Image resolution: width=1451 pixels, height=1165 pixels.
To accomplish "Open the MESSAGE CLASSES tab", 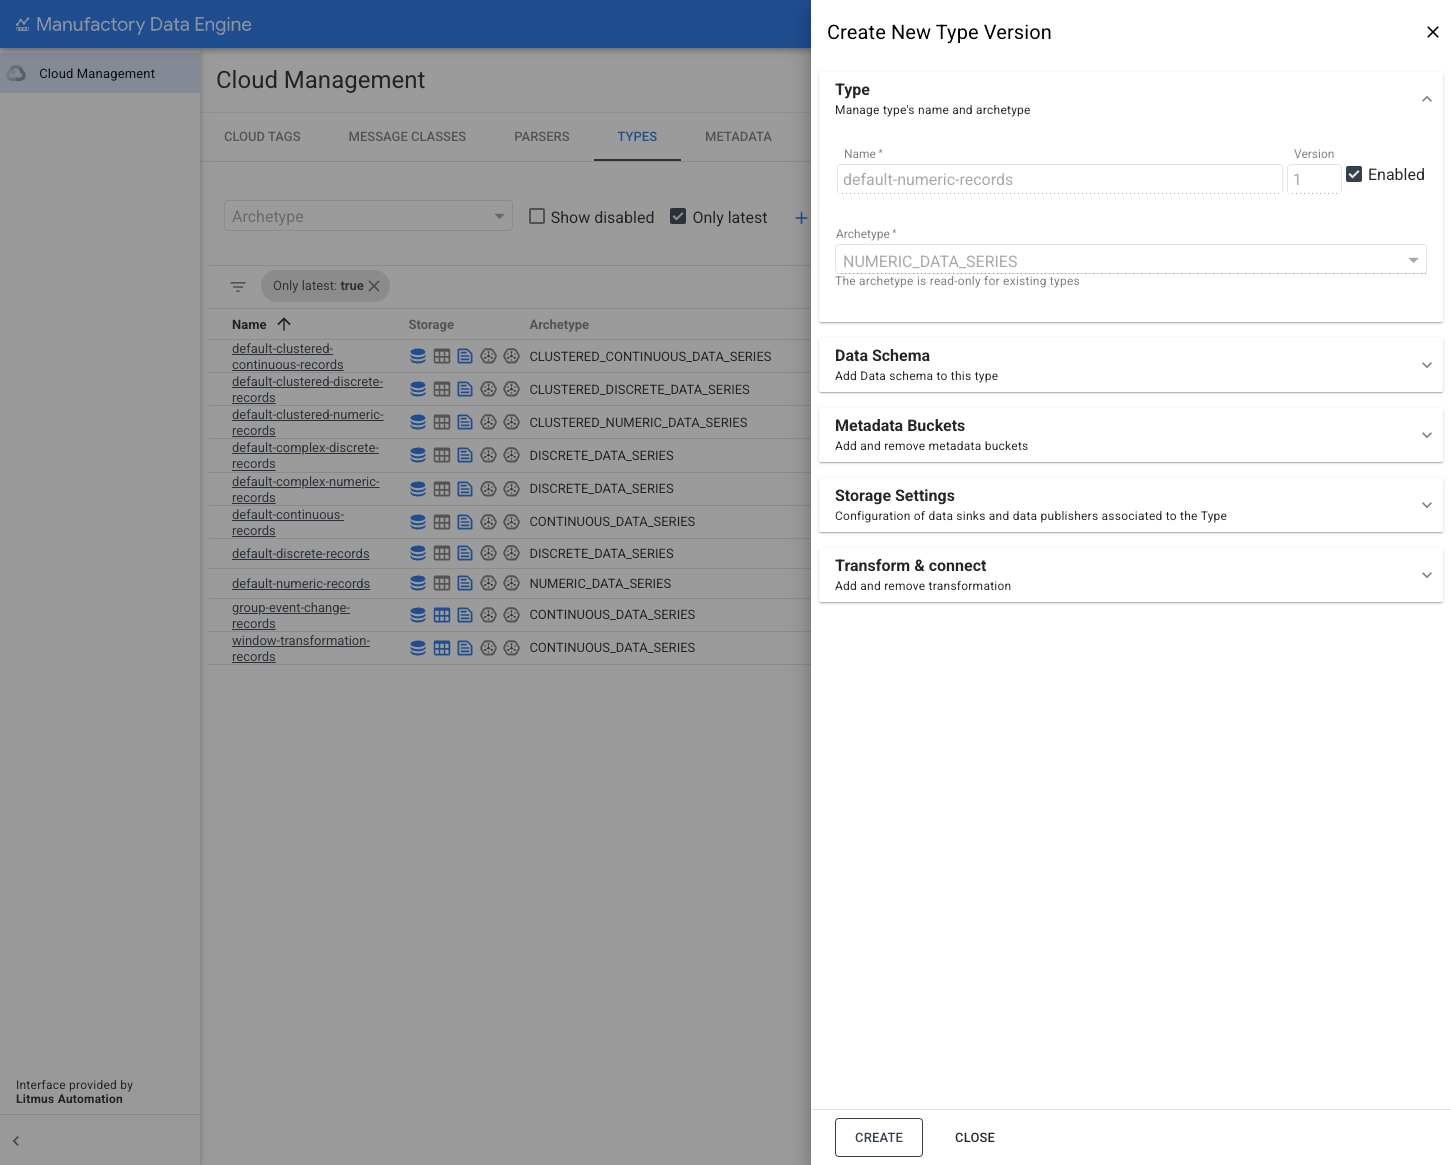I will pos(407,137).
